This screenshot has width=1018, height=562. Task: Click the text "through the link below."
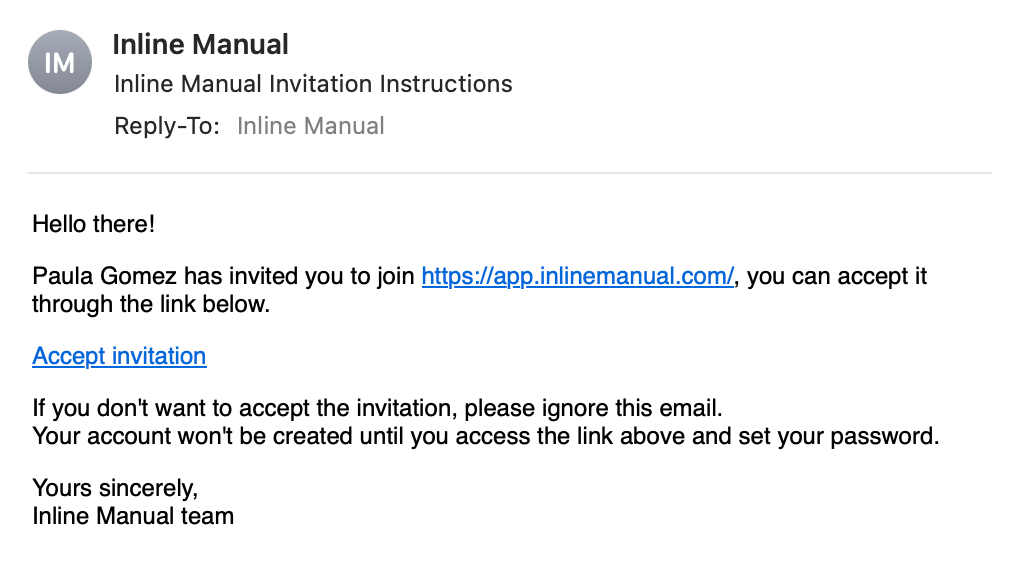click(x=151, y=304)
